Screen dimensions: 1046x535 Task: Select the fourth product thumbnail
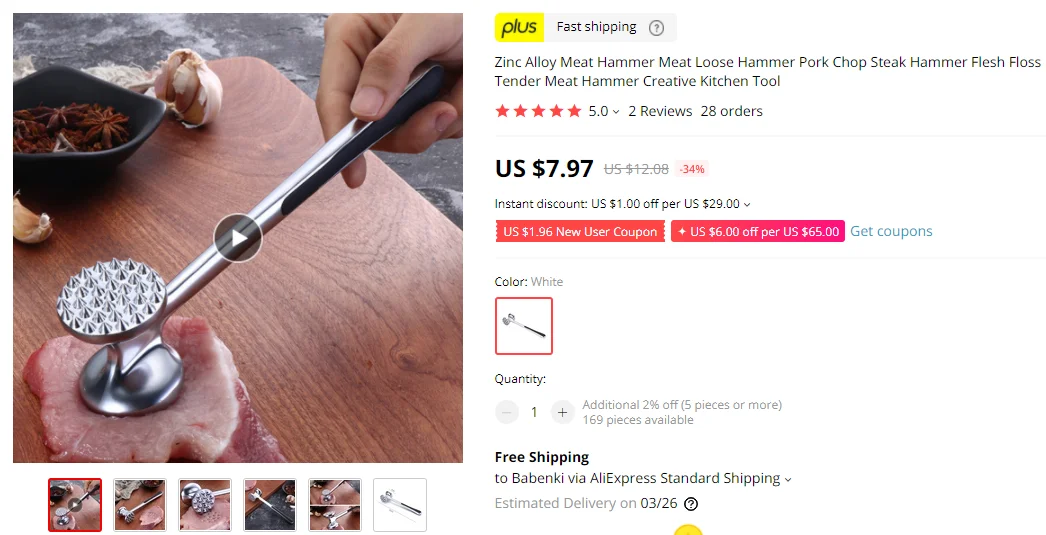coord(270,505)
